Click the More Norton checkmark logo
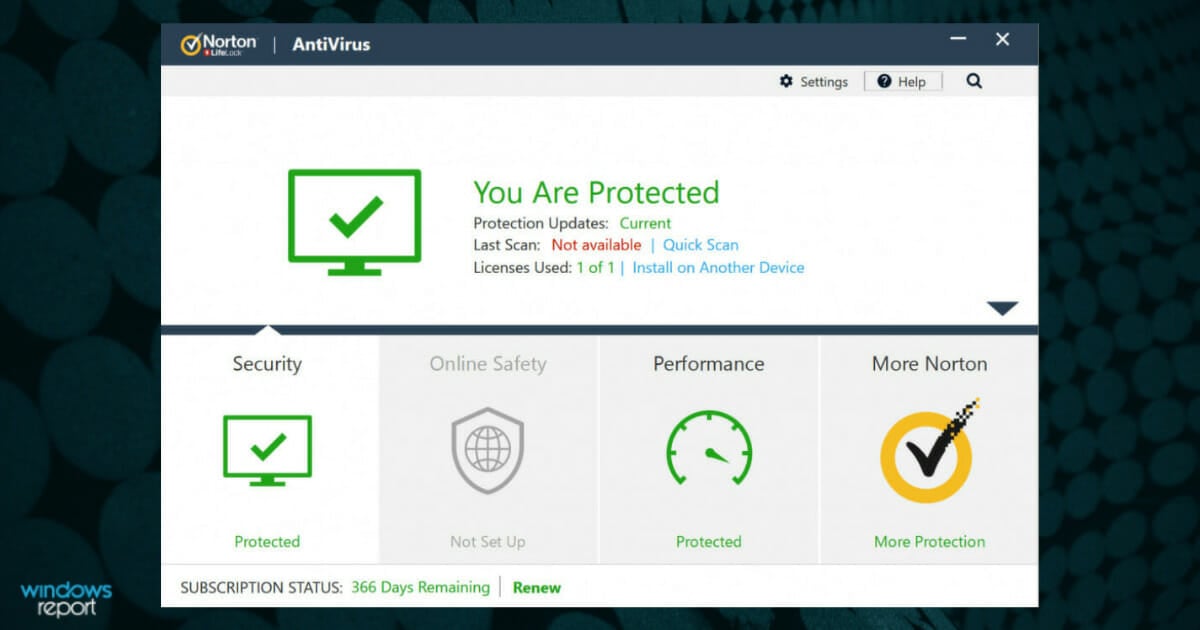The width and height of the screenshot is (1200, 630). pyautogui.click(x=929, y=450)
